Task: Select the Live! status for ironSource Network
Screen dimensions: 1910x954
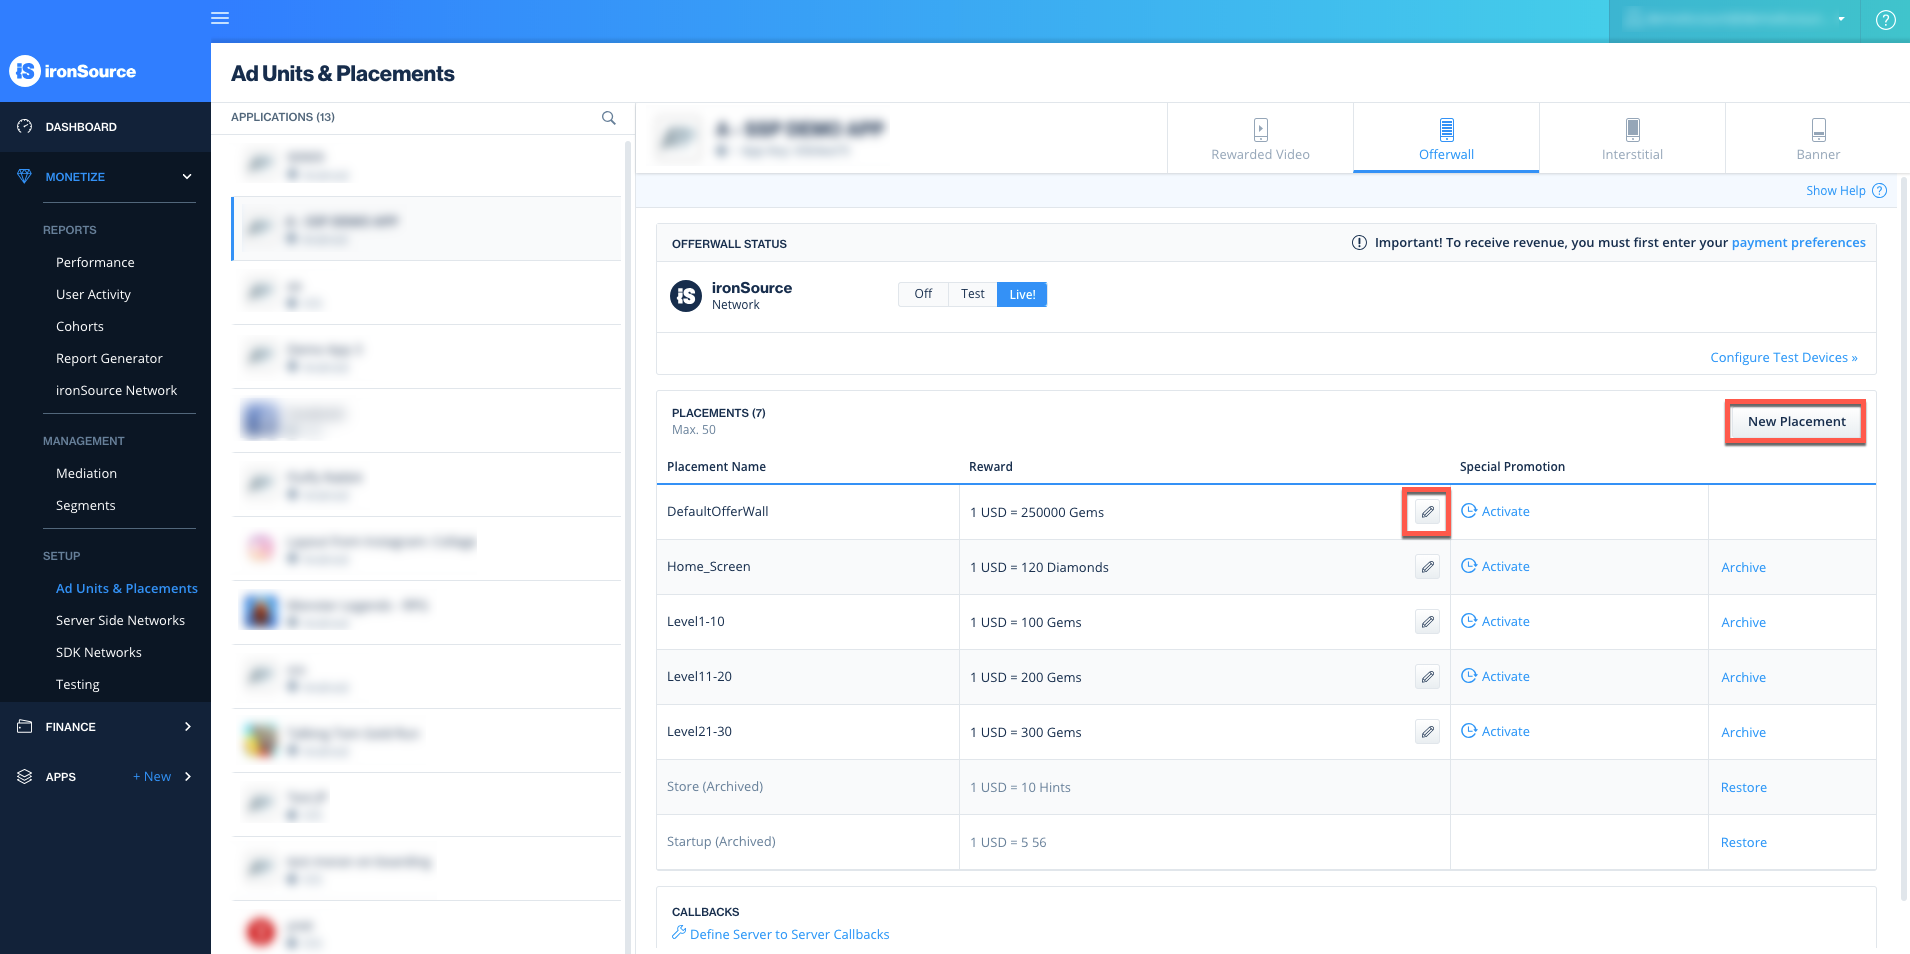Action: (x=1021, y=294)
